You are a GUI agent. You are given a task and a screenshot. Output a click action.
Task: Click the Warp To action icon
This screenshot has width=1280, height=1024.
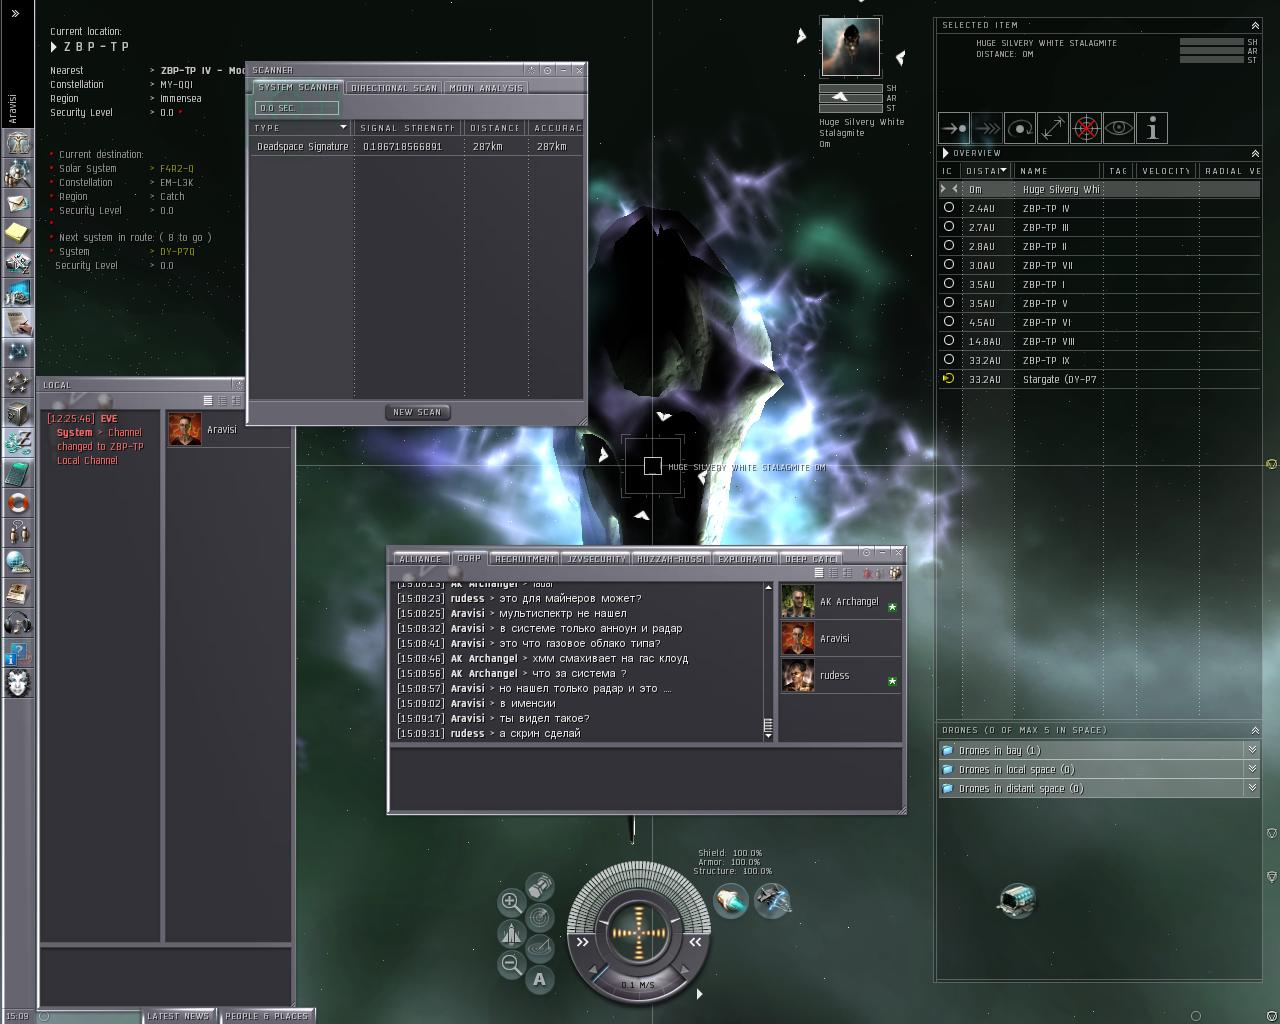coord(987,128)
